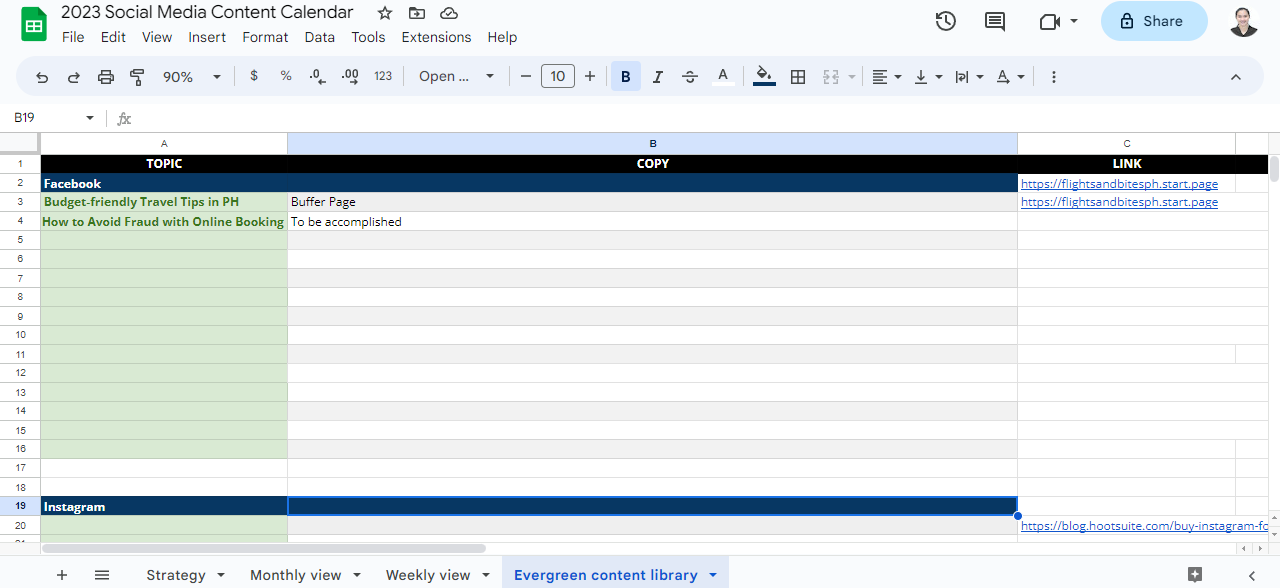Open the Extensions menu
Viewport: 1280px width, 588px height.
point(436,37)
